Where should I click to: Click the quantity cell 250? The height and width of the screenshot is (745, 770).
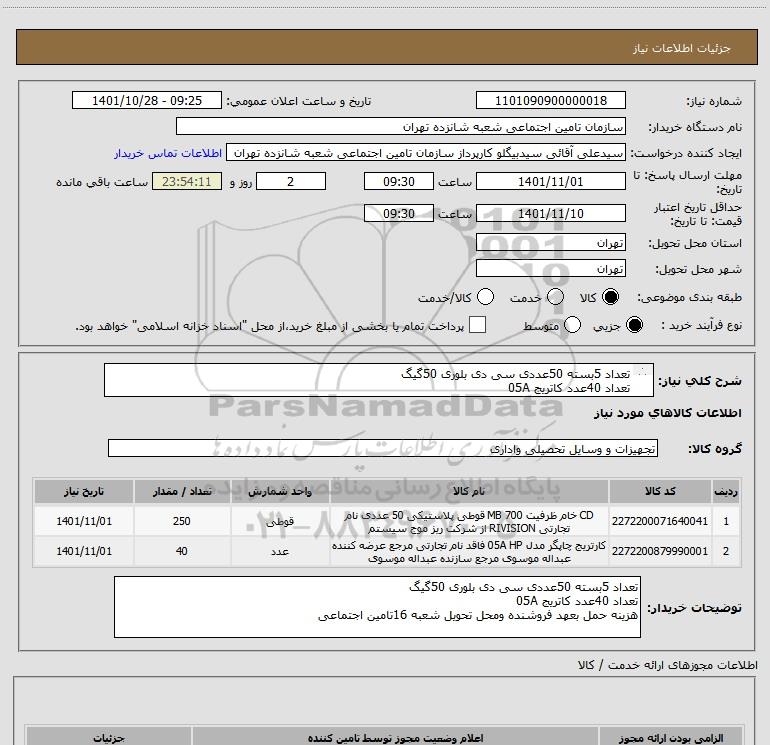click(x=182, y=521)
